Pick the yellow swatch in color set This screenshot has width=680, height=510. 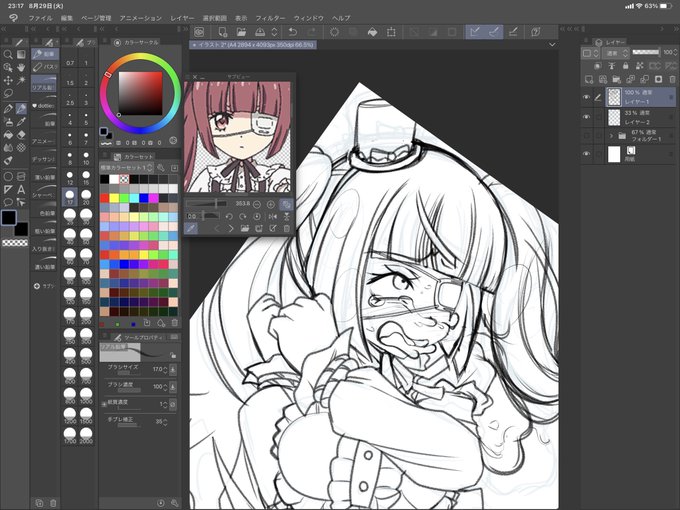[x=114, y=198]
